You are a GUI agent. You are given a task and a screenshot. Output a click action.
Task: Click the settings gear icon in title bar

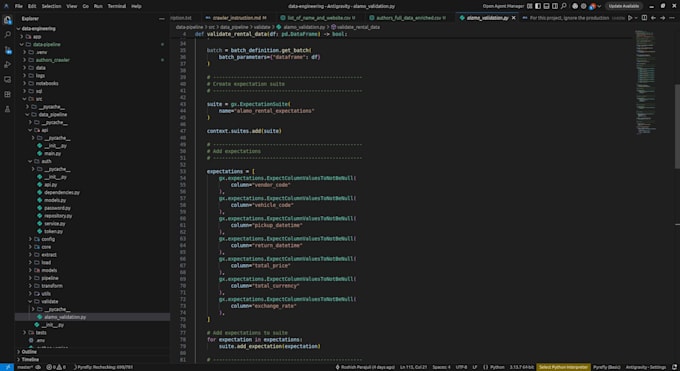[584, 6]
